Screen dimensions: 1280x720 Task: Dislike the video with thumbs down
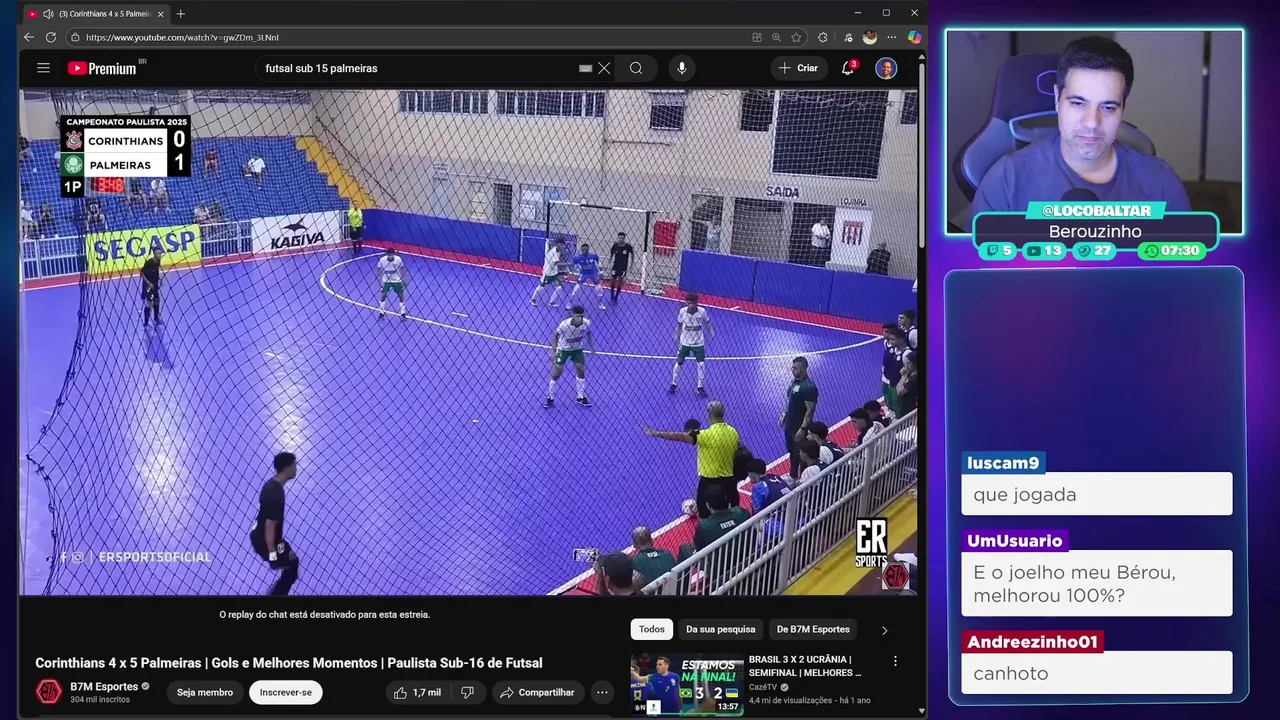(x=467, y=692)
